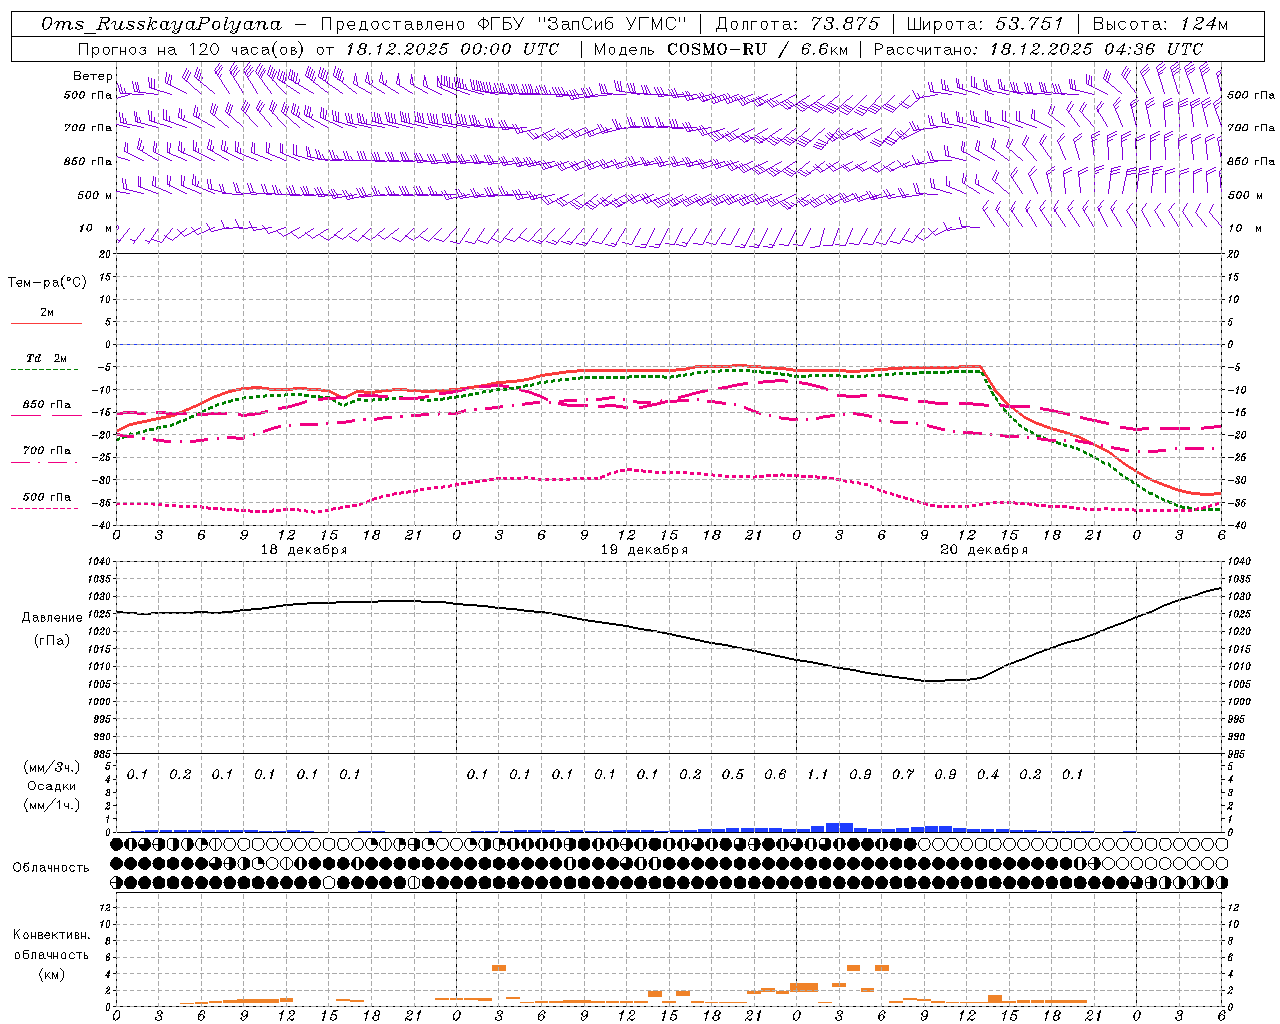The image size is (1280, 1024).
Task: Click the tallest blue precipitation bar
Action: (839, 827)
